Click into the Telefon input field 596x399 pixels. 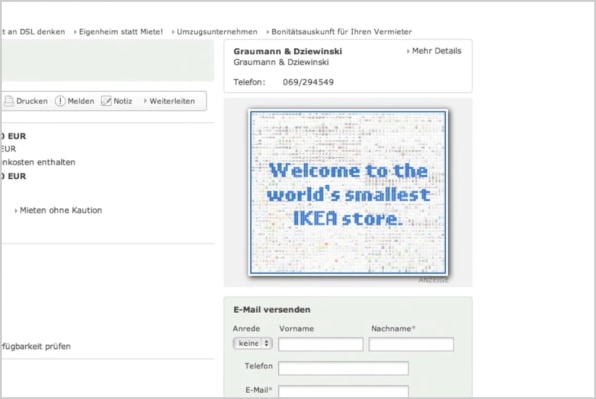343,368
